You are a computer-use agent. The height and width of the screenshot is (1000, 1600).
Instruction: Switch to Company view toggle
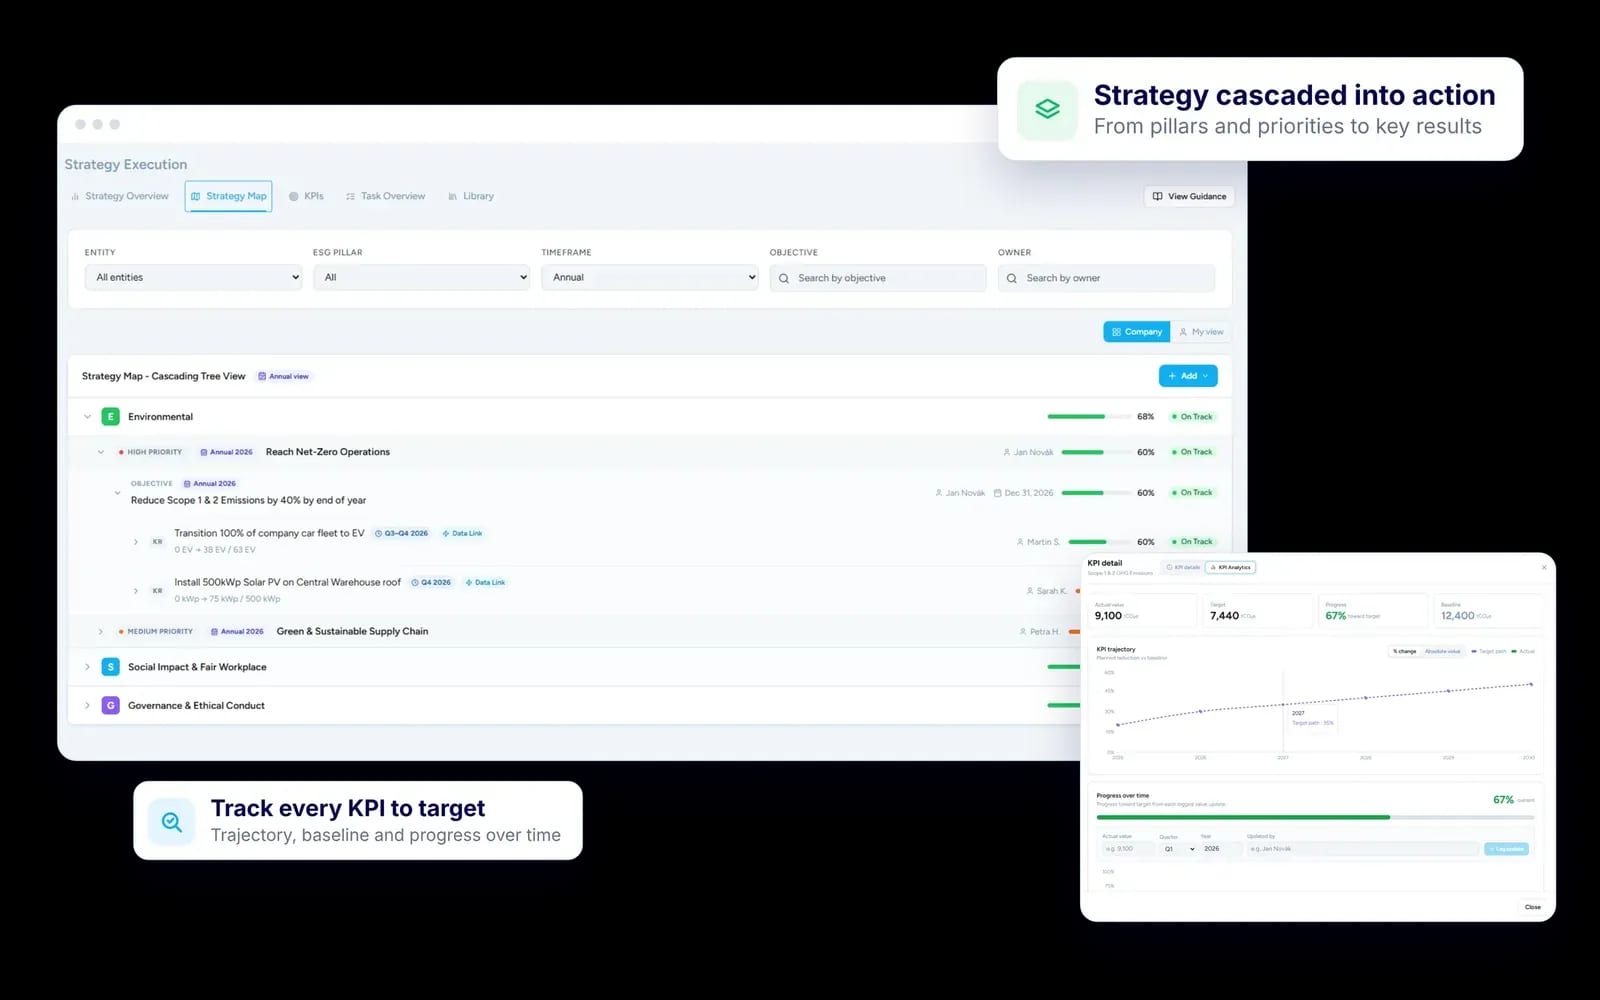pyautogui.click(x=1137, y=332)
